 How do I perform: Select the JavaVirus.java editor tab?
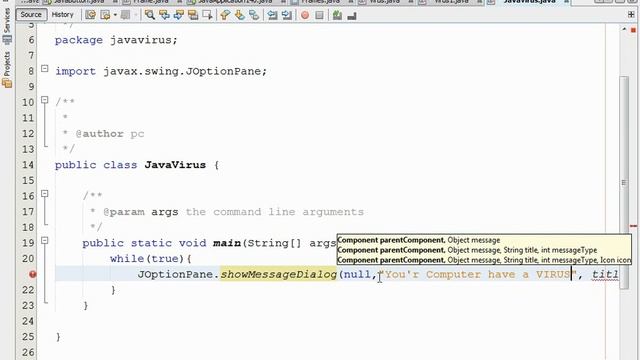(x=529, y=2)
